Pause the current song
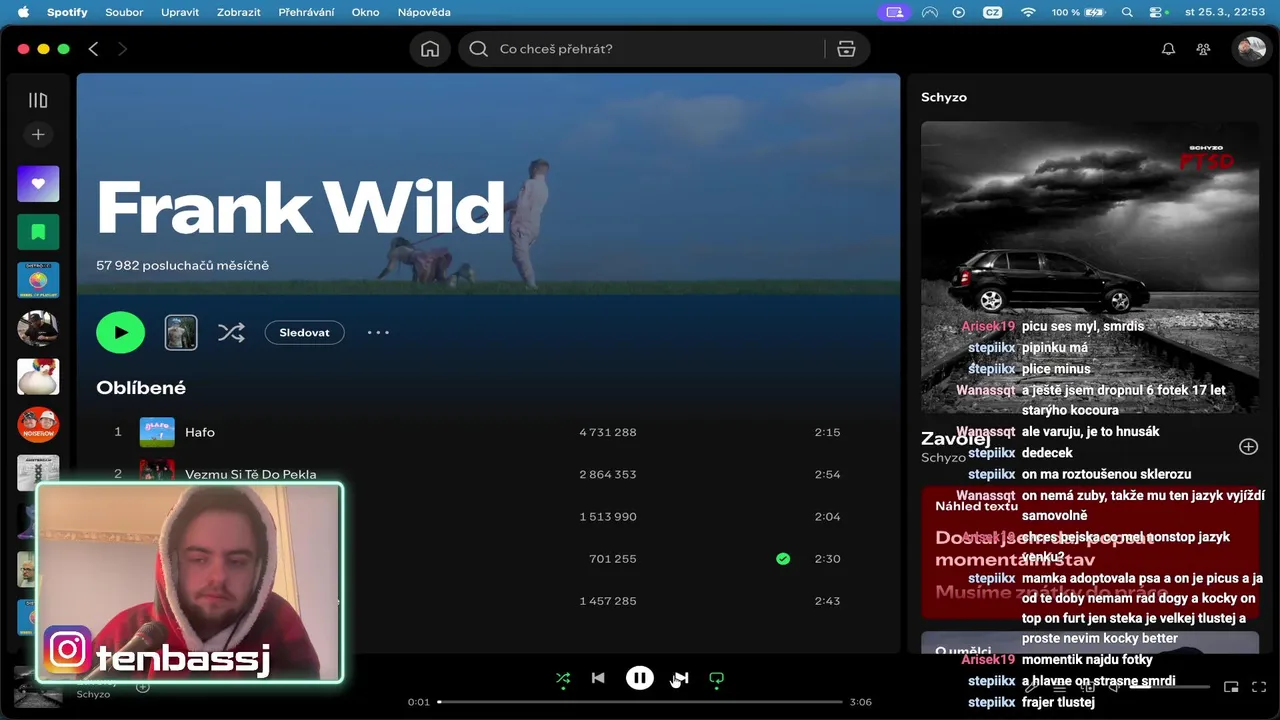The image size is (1280, 720). (x=640, y=678)
